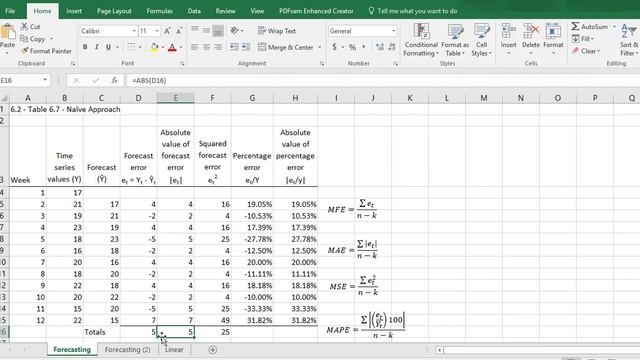Open the Review tab
The height and width of the screenshot is (360, 640).
click(x=225, y=11)
